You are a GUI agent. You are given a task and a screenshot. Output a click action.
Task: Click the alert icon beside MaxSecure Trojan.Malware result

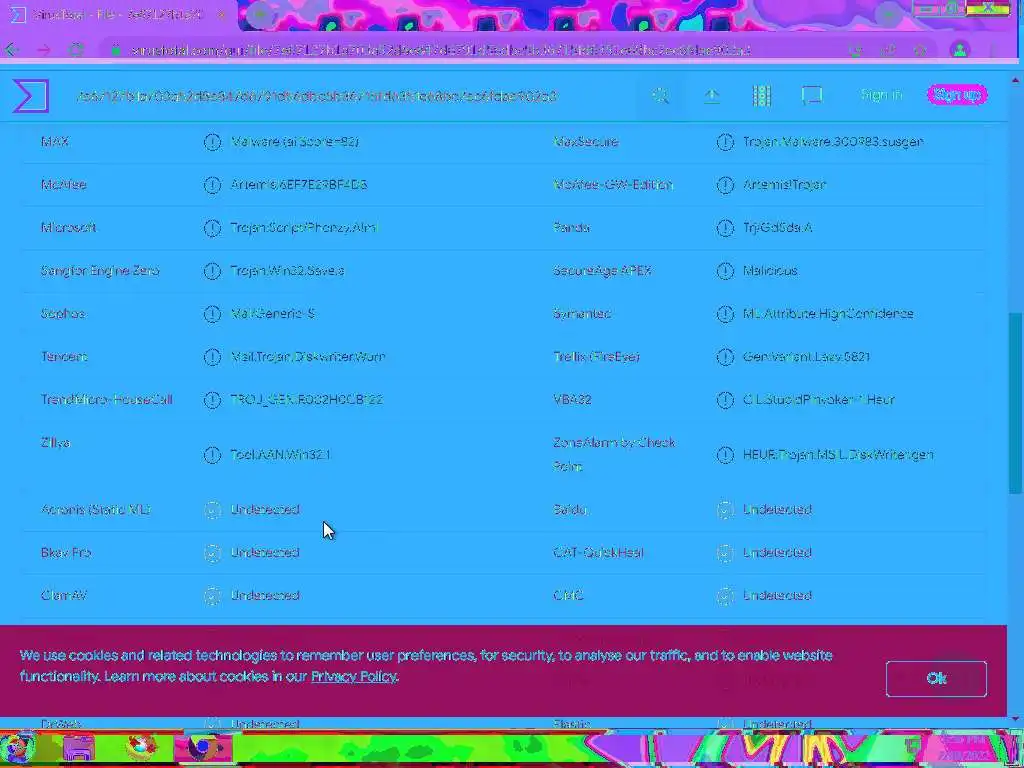[725, 142]
